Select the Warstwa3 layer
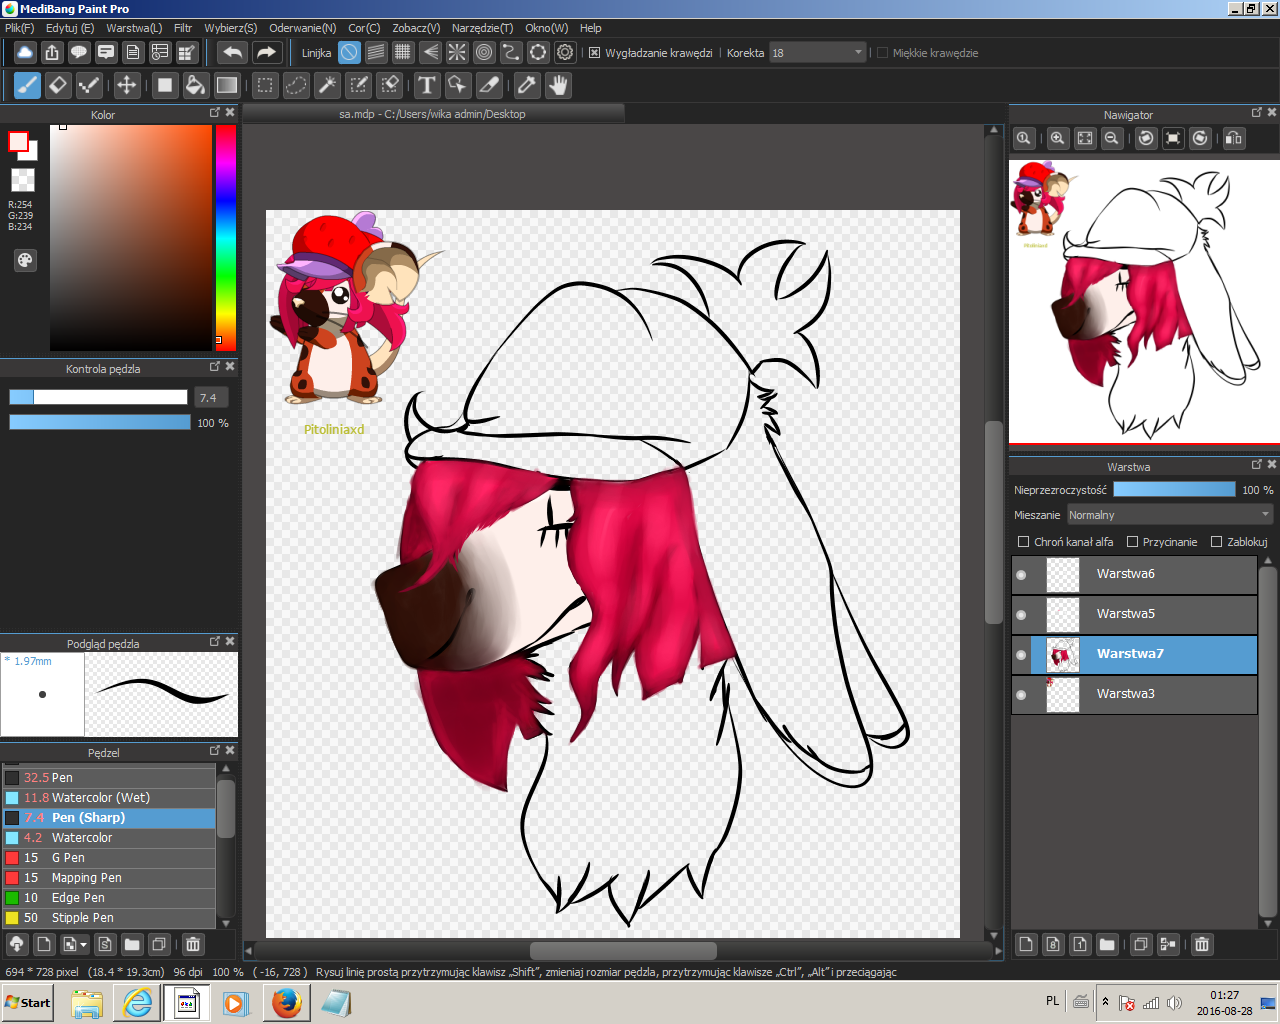 click(x=1134, y=695)
